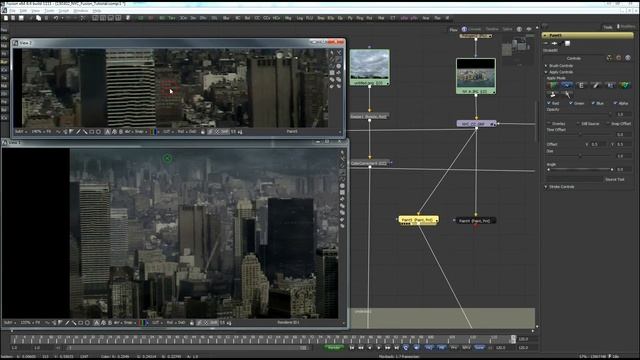Viewport: 640px width, 360px height.
Task: Click the Undo icon in the toolbar
Action: click(x=56, y=18)
